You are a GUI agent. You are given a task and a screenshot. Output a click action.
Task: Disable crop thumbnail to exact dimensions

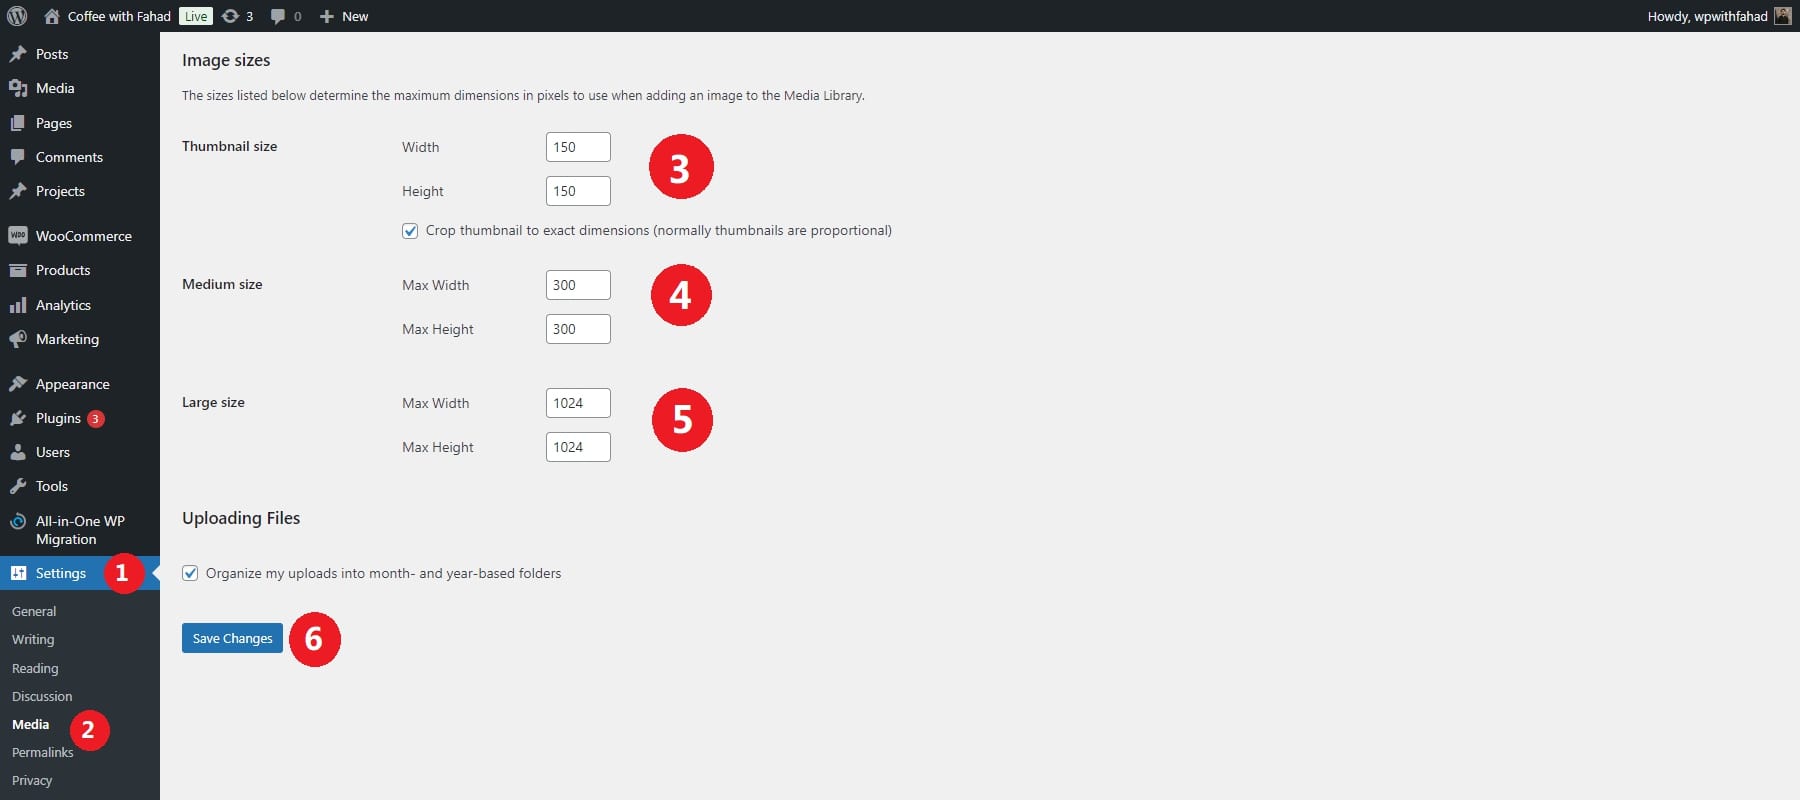pyautogui.click(x=410, y=231)
